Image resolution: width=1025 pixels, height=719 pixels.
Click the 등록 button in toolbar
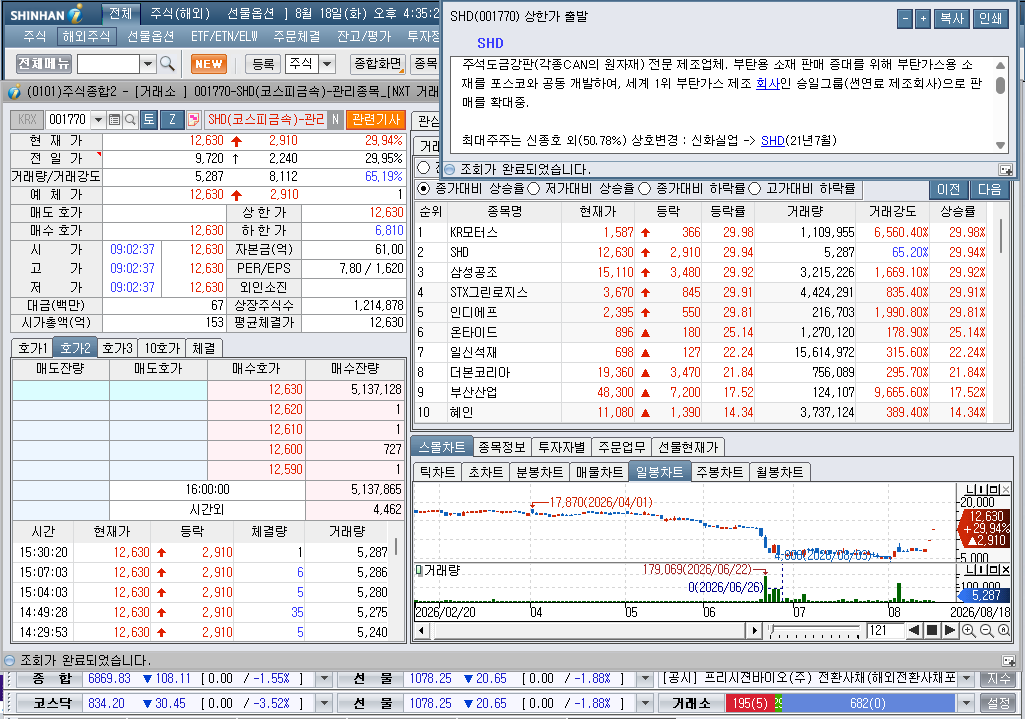point(263,63)
